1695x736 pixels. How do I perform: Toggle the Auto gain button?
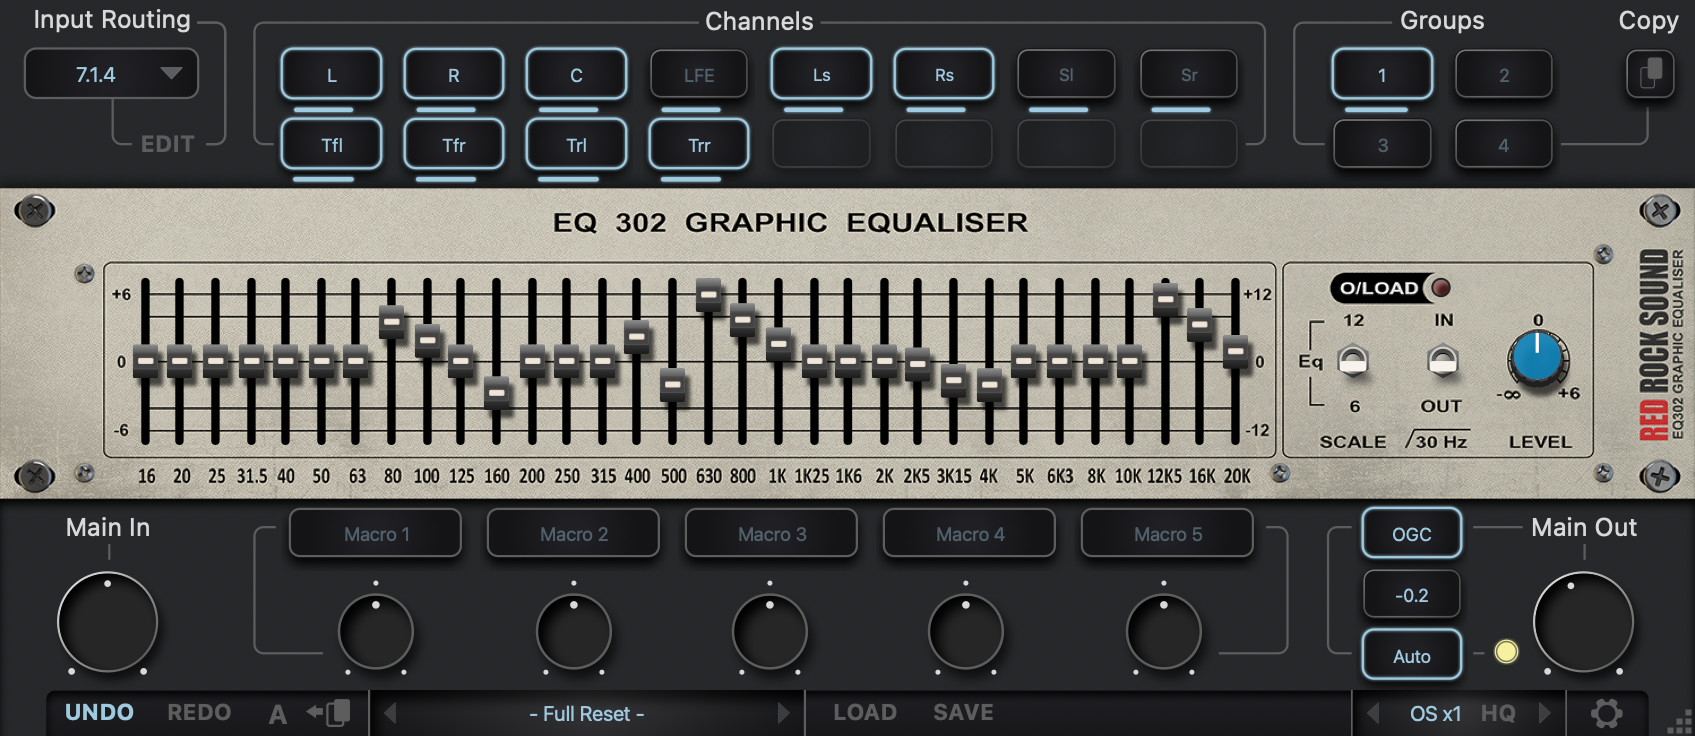coord(1411,656)
